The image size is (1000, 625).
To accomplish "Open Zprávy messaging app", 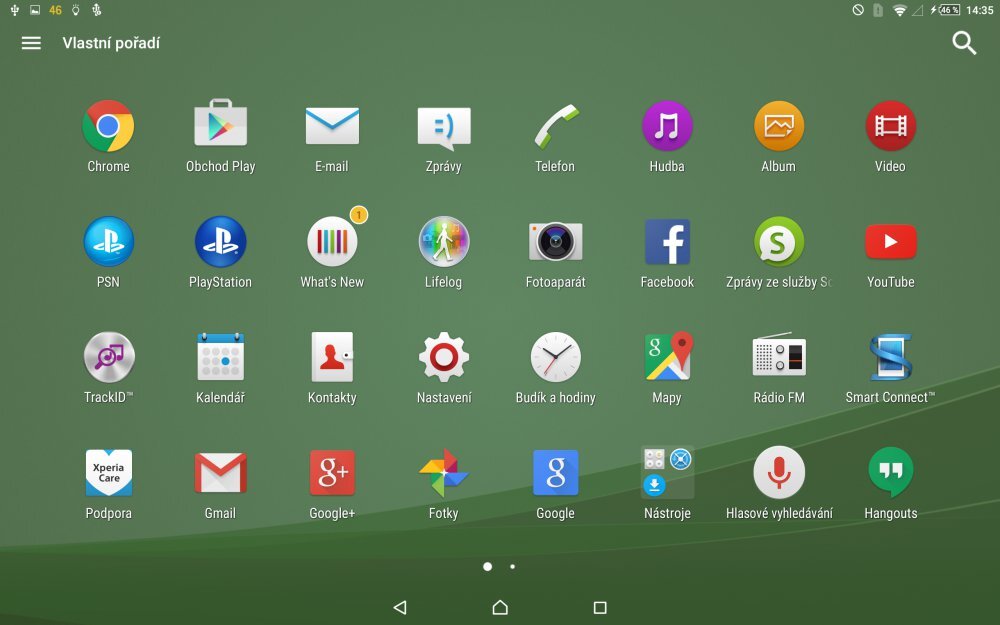I will pos(444,128).
